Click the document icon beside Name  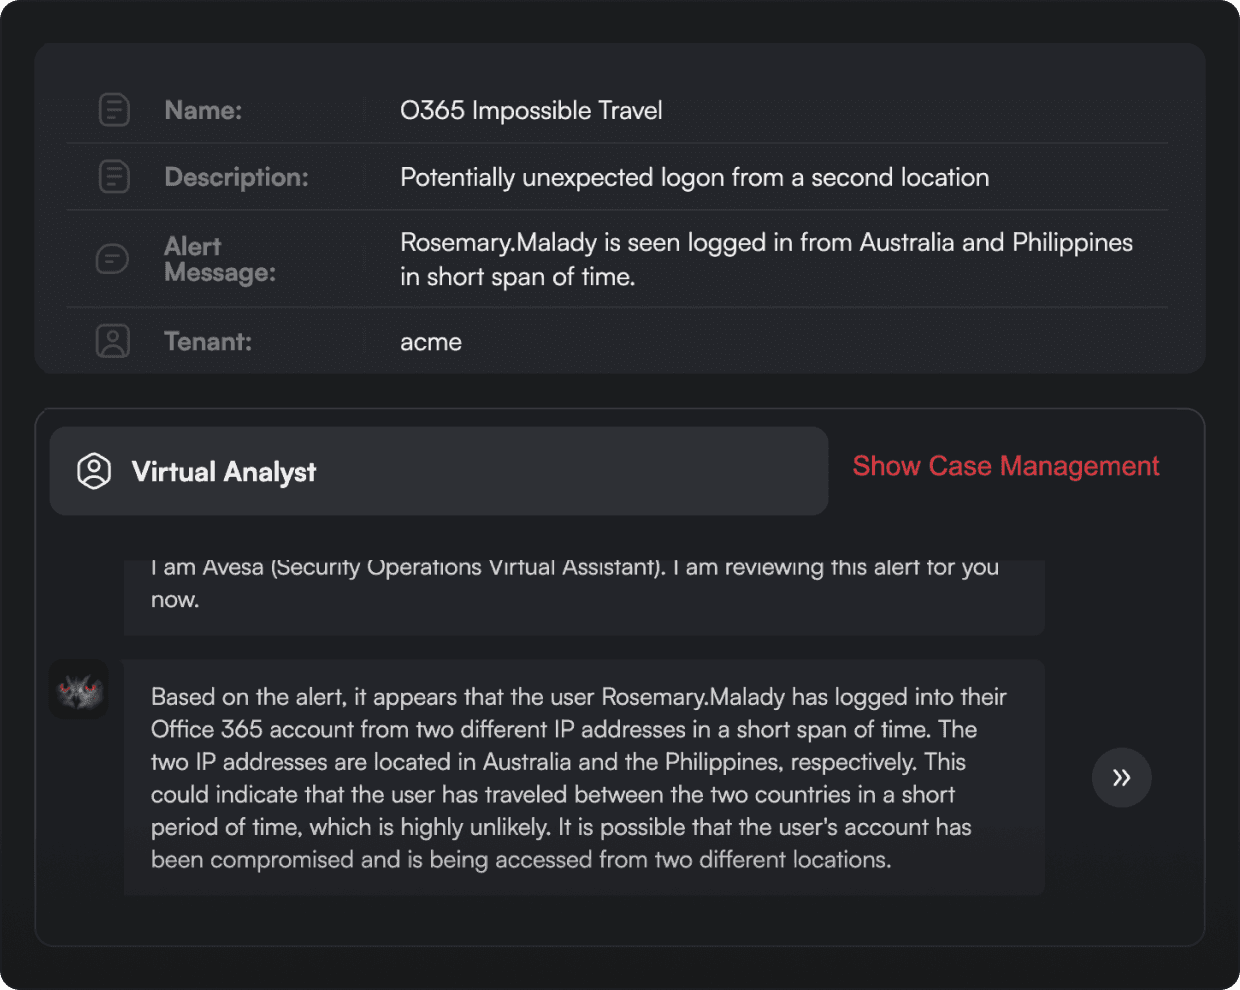pos(114,110)
